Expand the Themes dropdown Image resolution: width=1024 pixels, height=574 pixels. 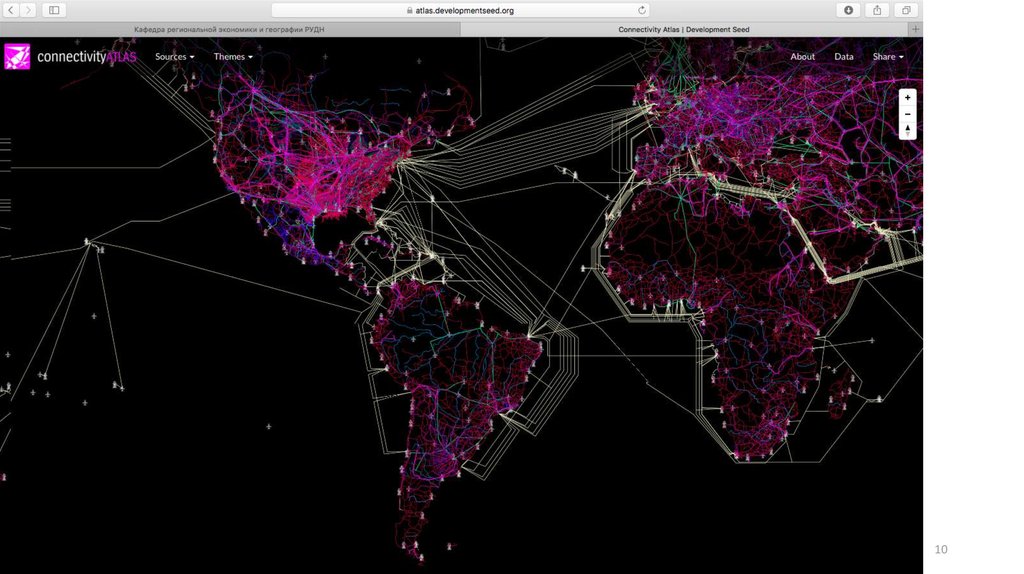pyautogui.click(x=232, y=57)
